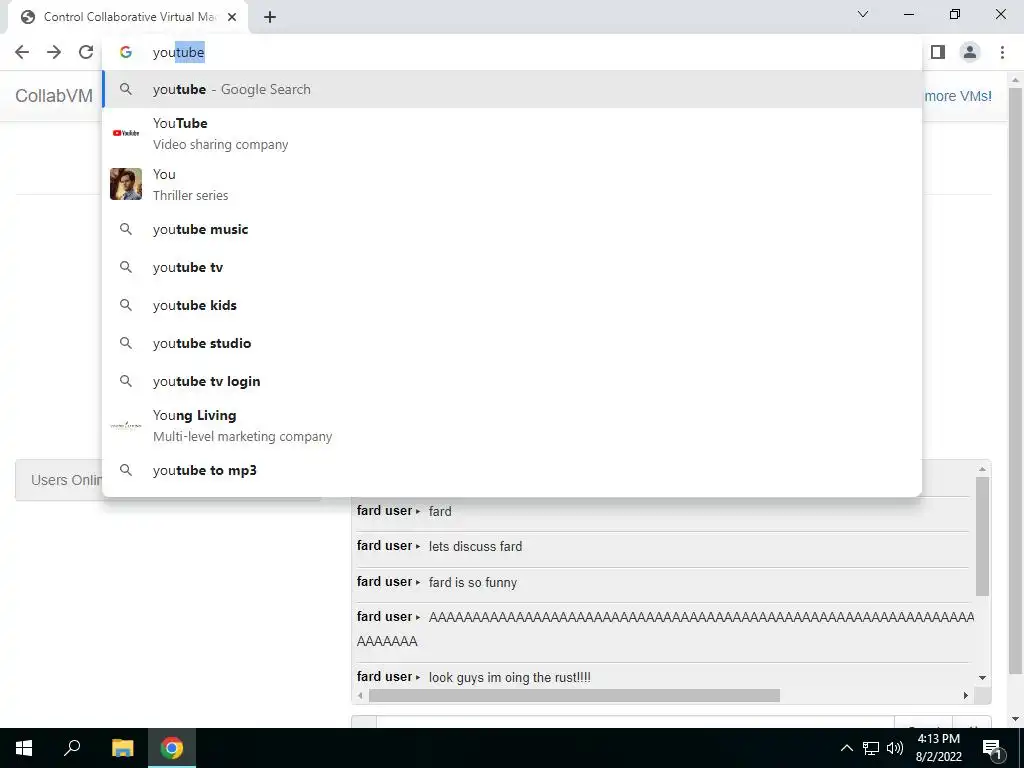Open the notification center icon
The image size is (1024, 768).
pos(992,748)
